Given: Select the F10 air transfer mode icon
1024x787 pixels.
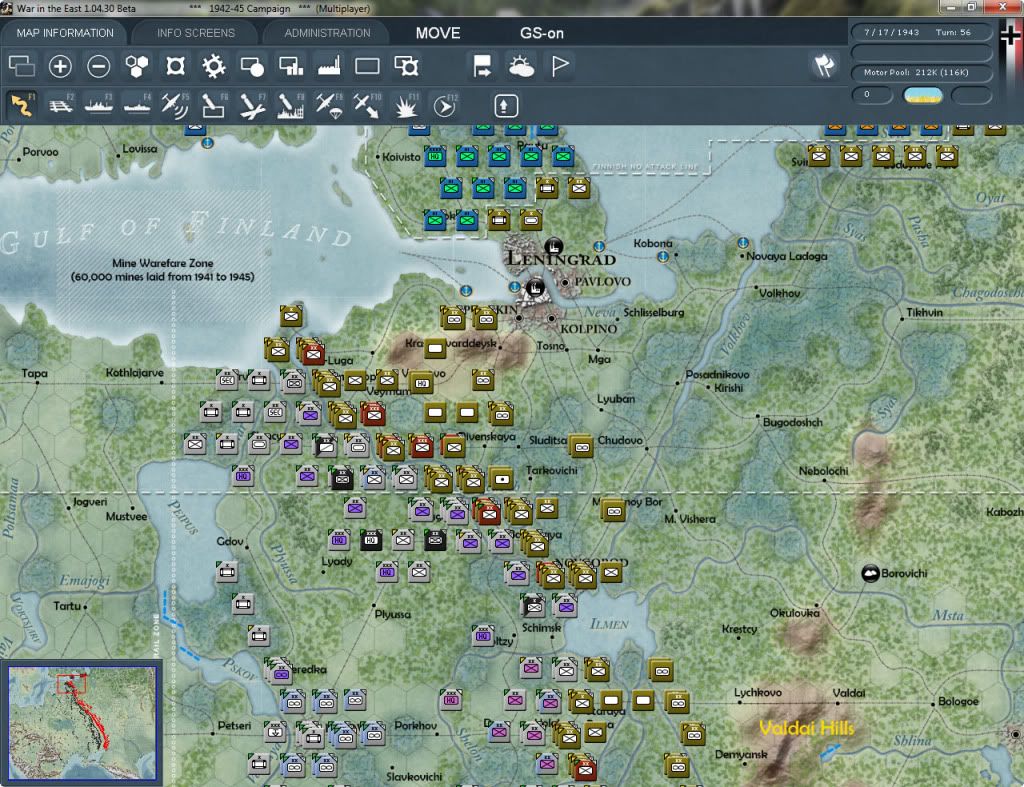Looking at the screenshot, I should [367, 105].
